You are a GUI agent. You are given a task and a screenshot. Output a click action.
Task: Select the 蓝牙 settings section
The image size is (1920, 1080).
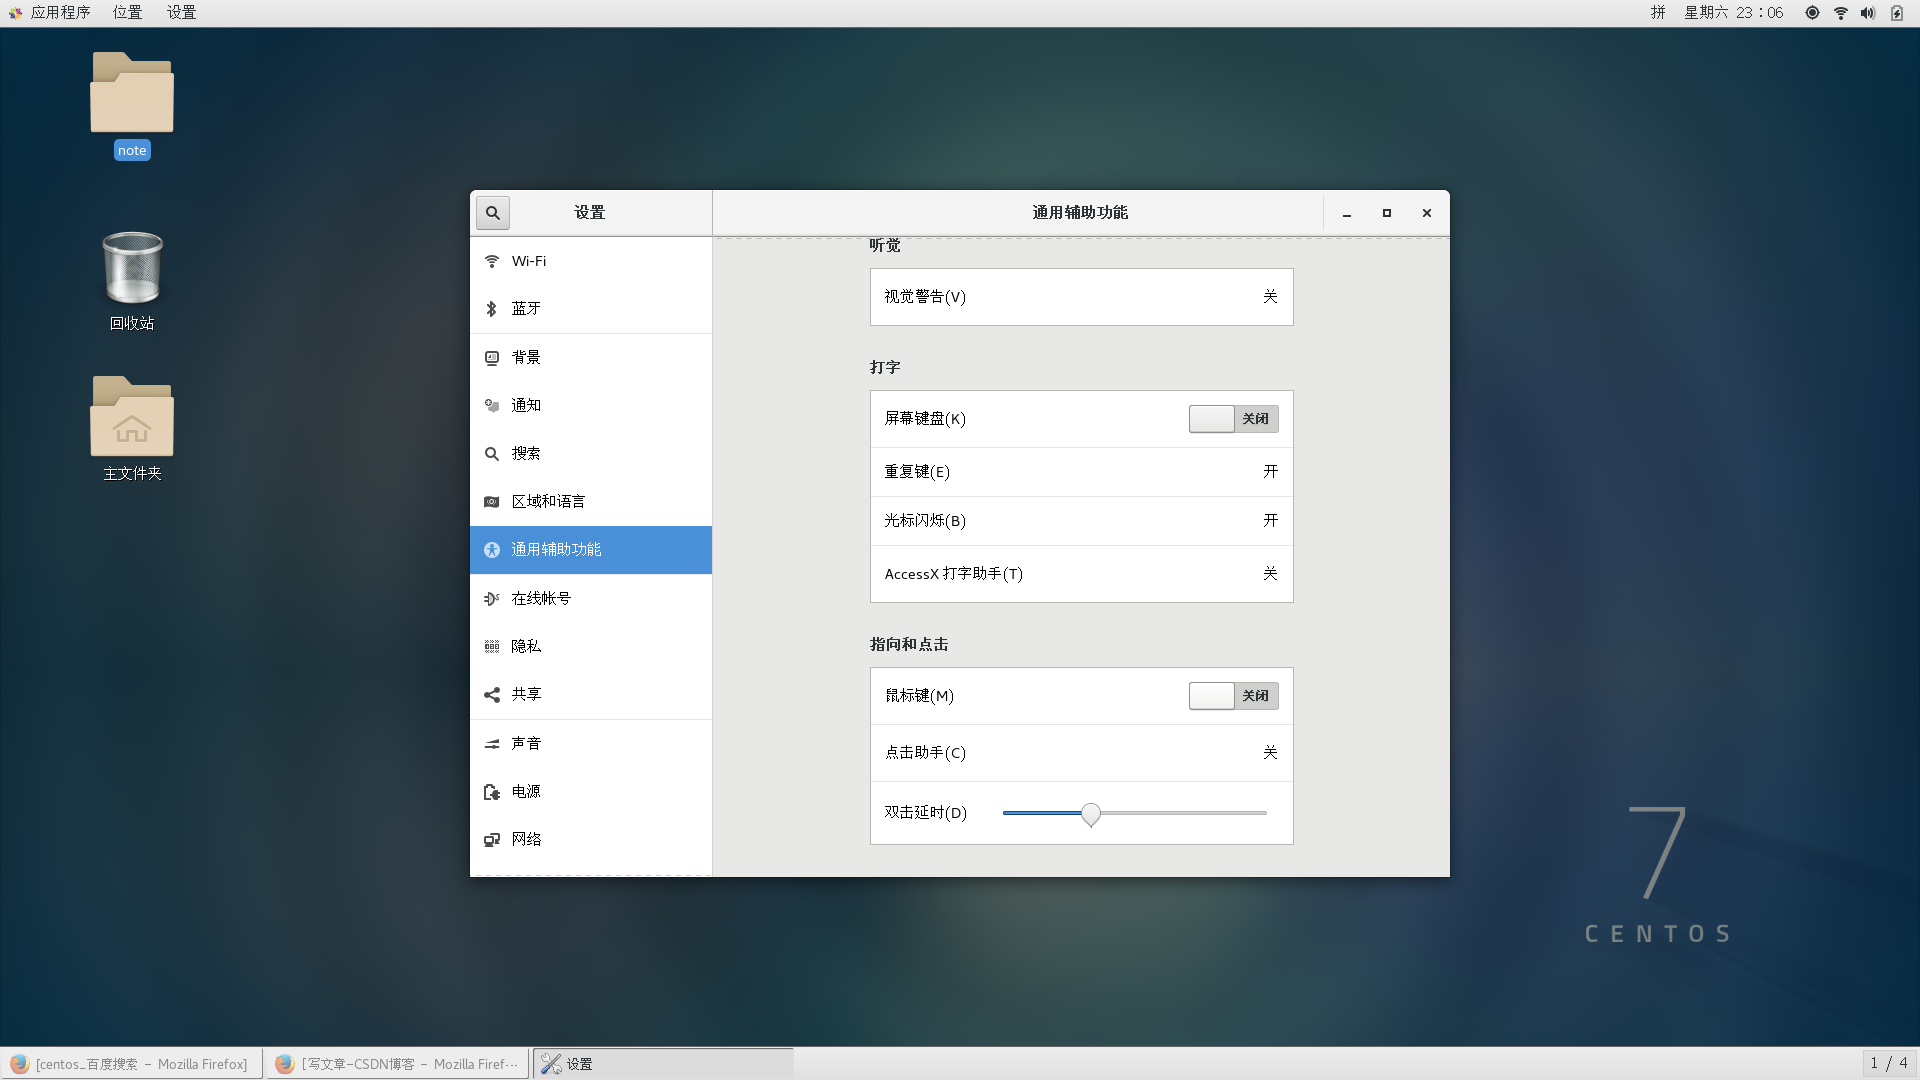point(527,308)
